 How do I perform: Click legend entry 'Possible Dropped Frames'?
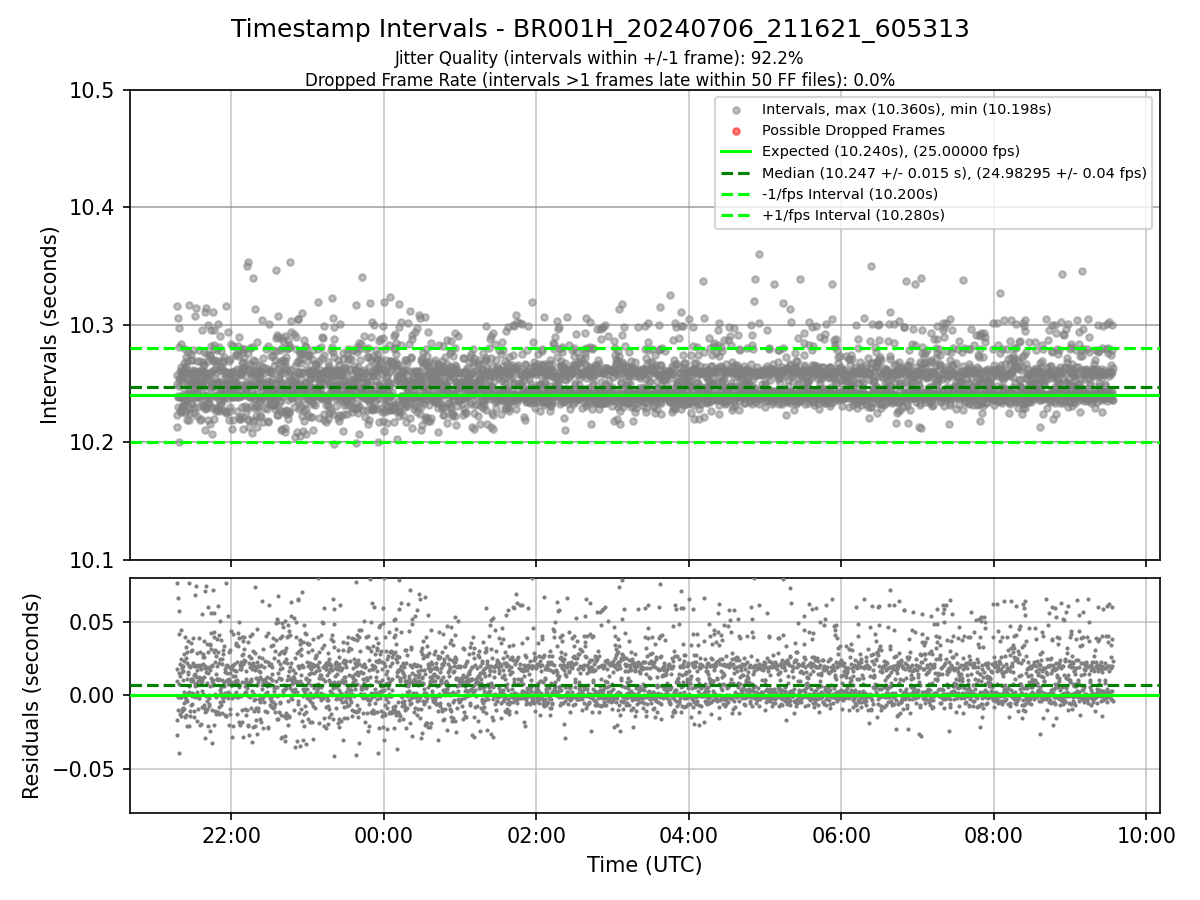[853, 130]
